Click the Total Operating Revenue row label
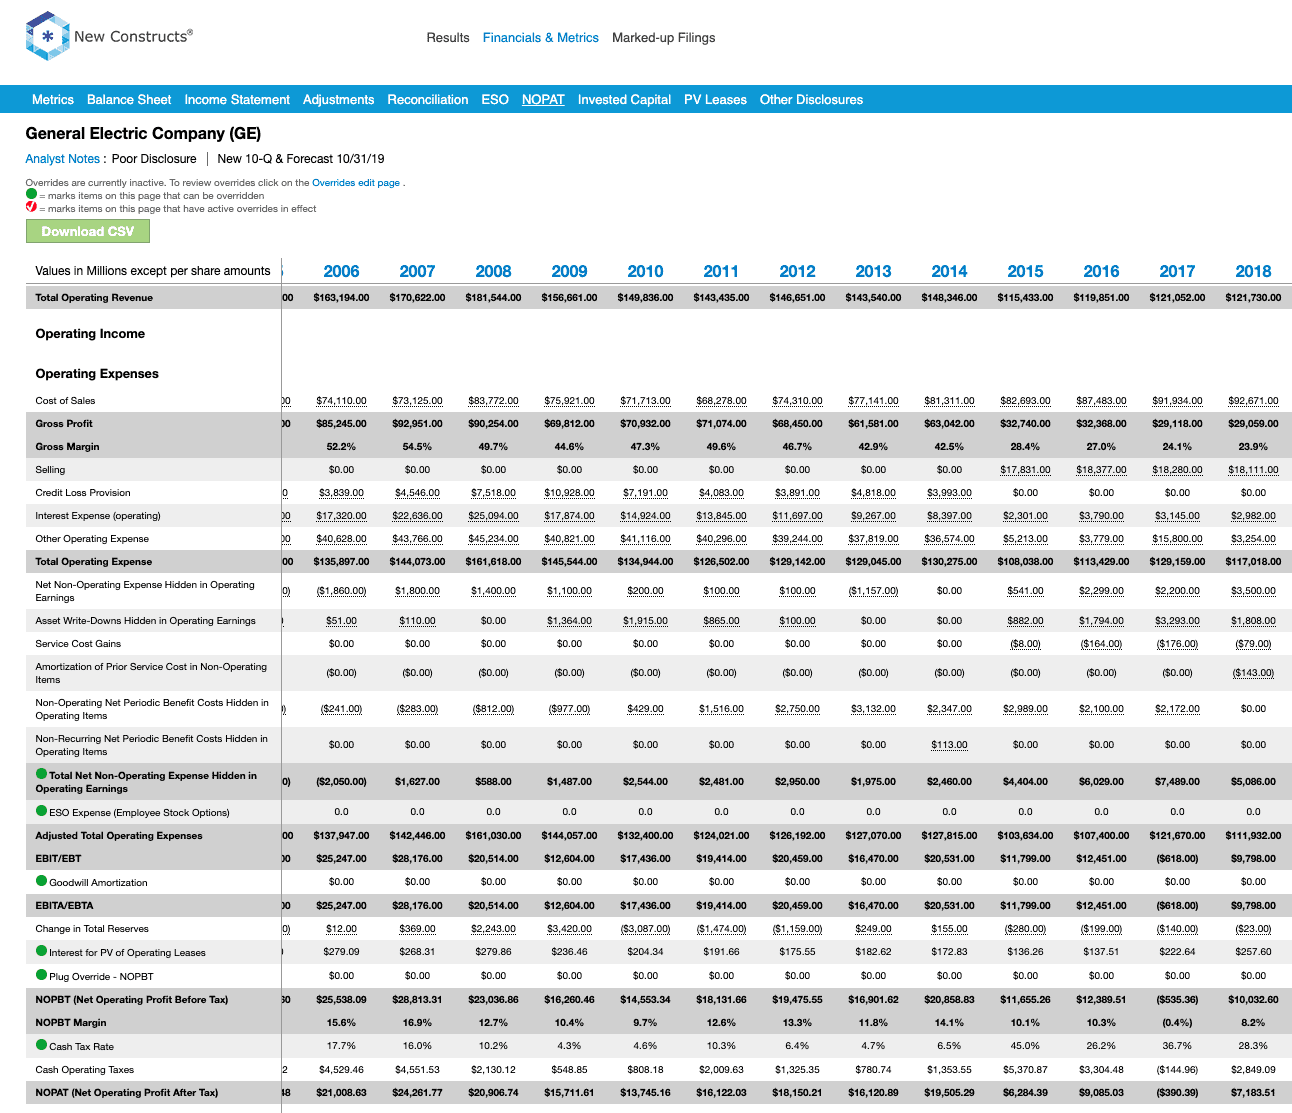This screenshot has height=1113, width=1292. click(x=94, y=298)
